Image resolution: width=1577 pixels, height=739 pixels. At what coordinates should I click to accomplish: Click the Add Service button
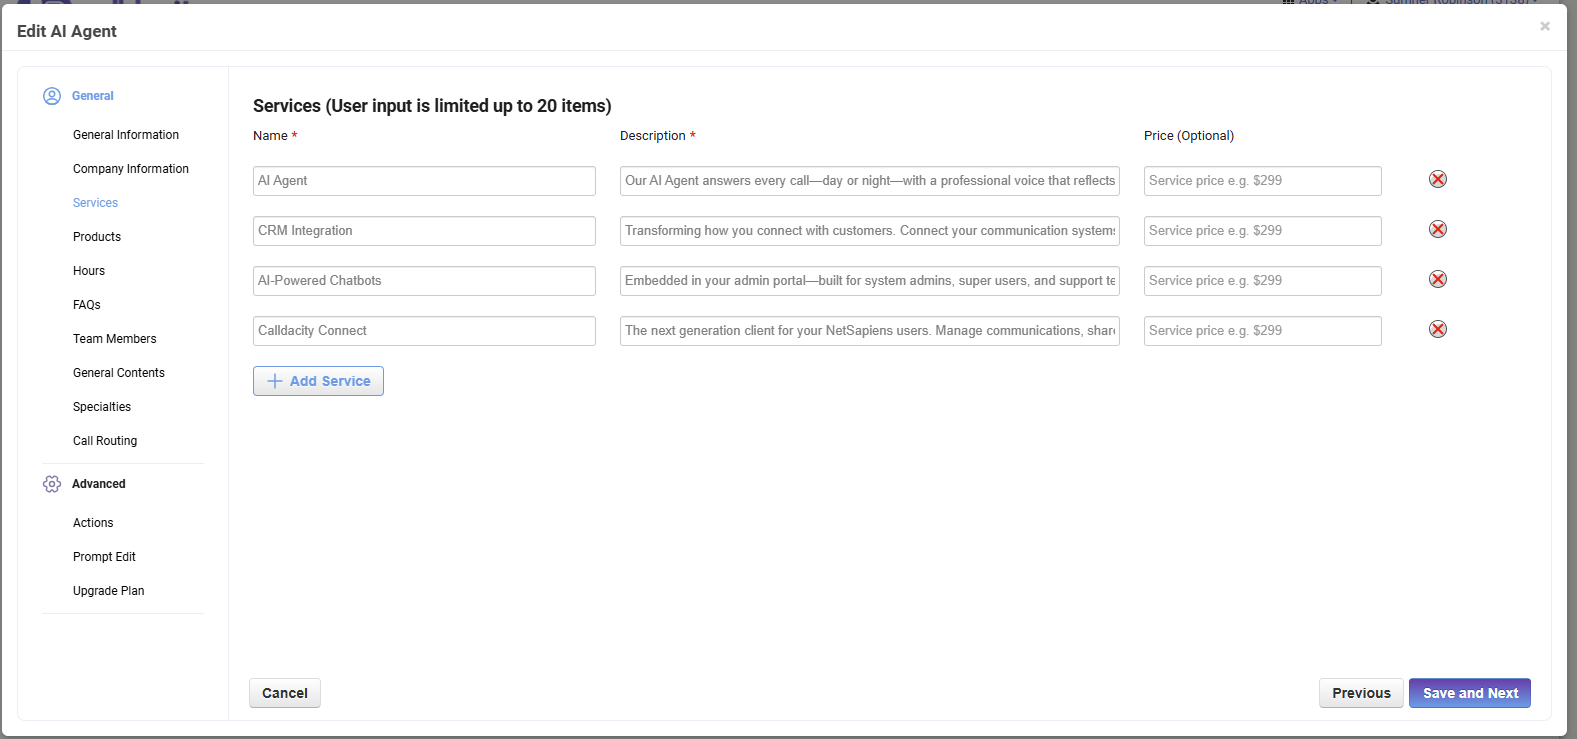point(318,381)
